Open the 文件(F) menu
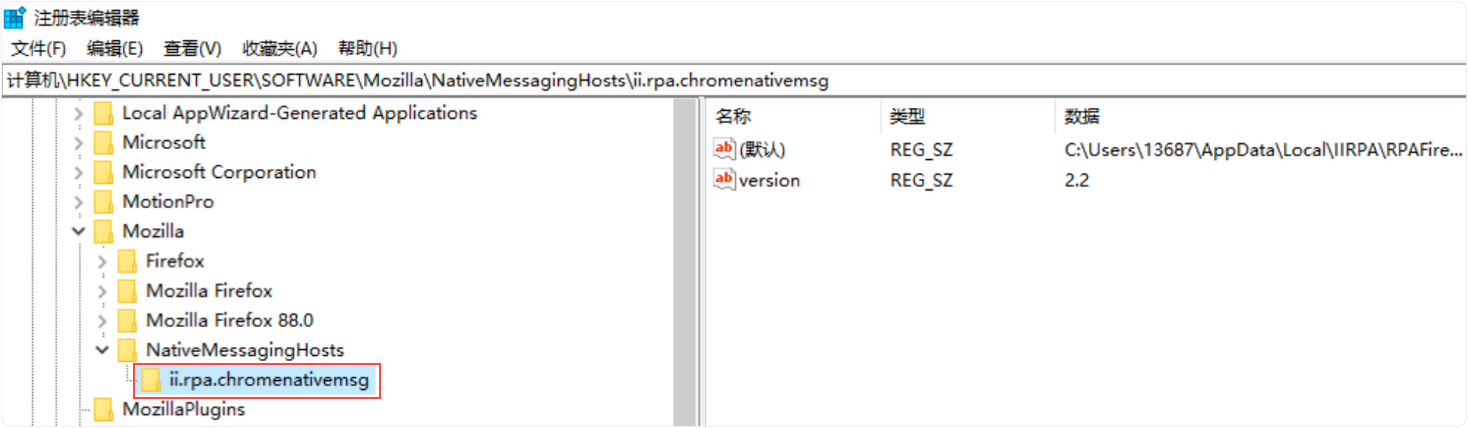The width and height of the screenshot is (1468, 428). coord(38,48)
